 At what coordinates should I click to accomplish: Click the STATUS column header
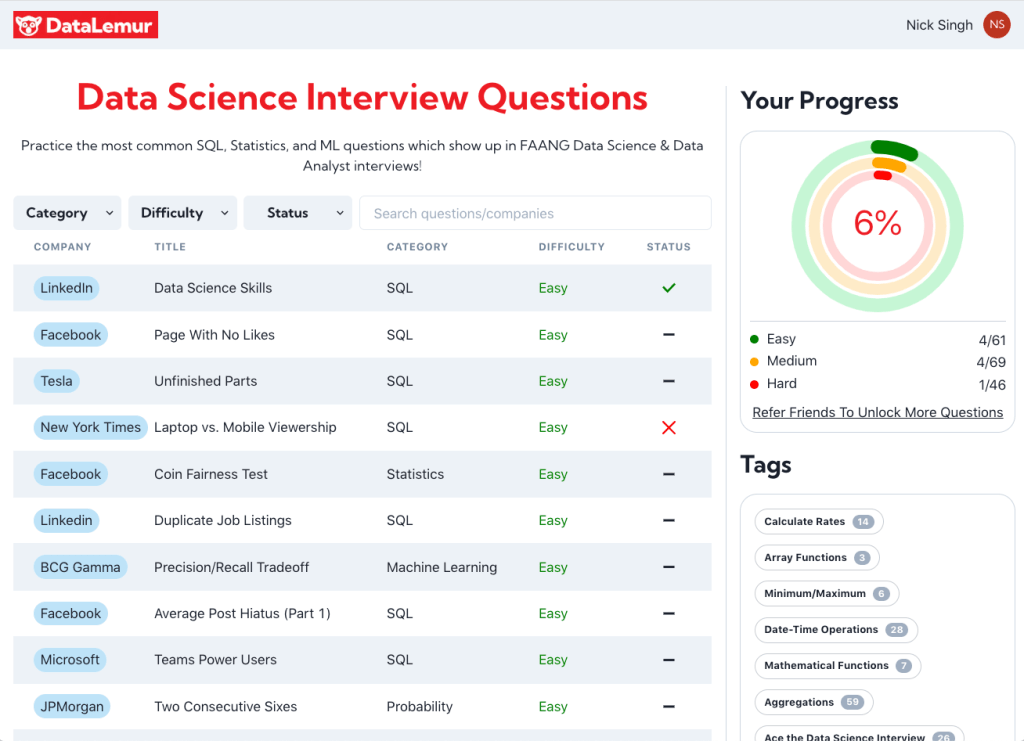[x=669, y=247]
